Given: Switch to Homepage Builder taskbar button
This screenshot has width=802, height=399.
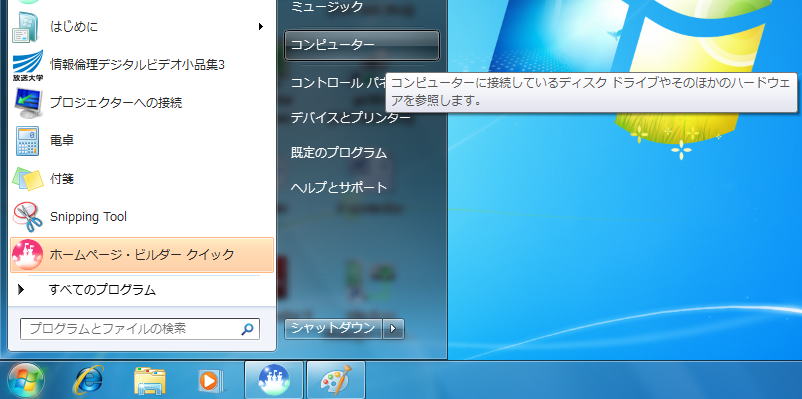Looking at the screenshot, I should click(274, 380).
